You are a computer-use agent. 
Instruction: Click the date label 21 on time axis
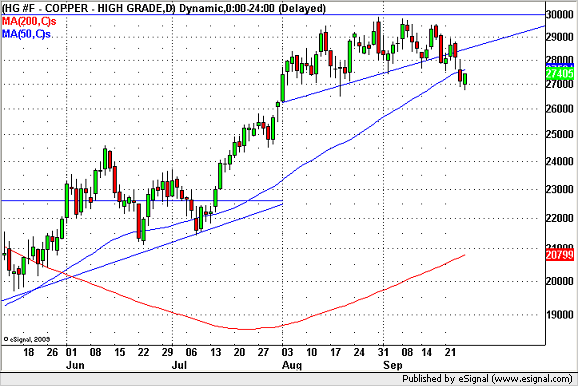click(x=450, y=352)
